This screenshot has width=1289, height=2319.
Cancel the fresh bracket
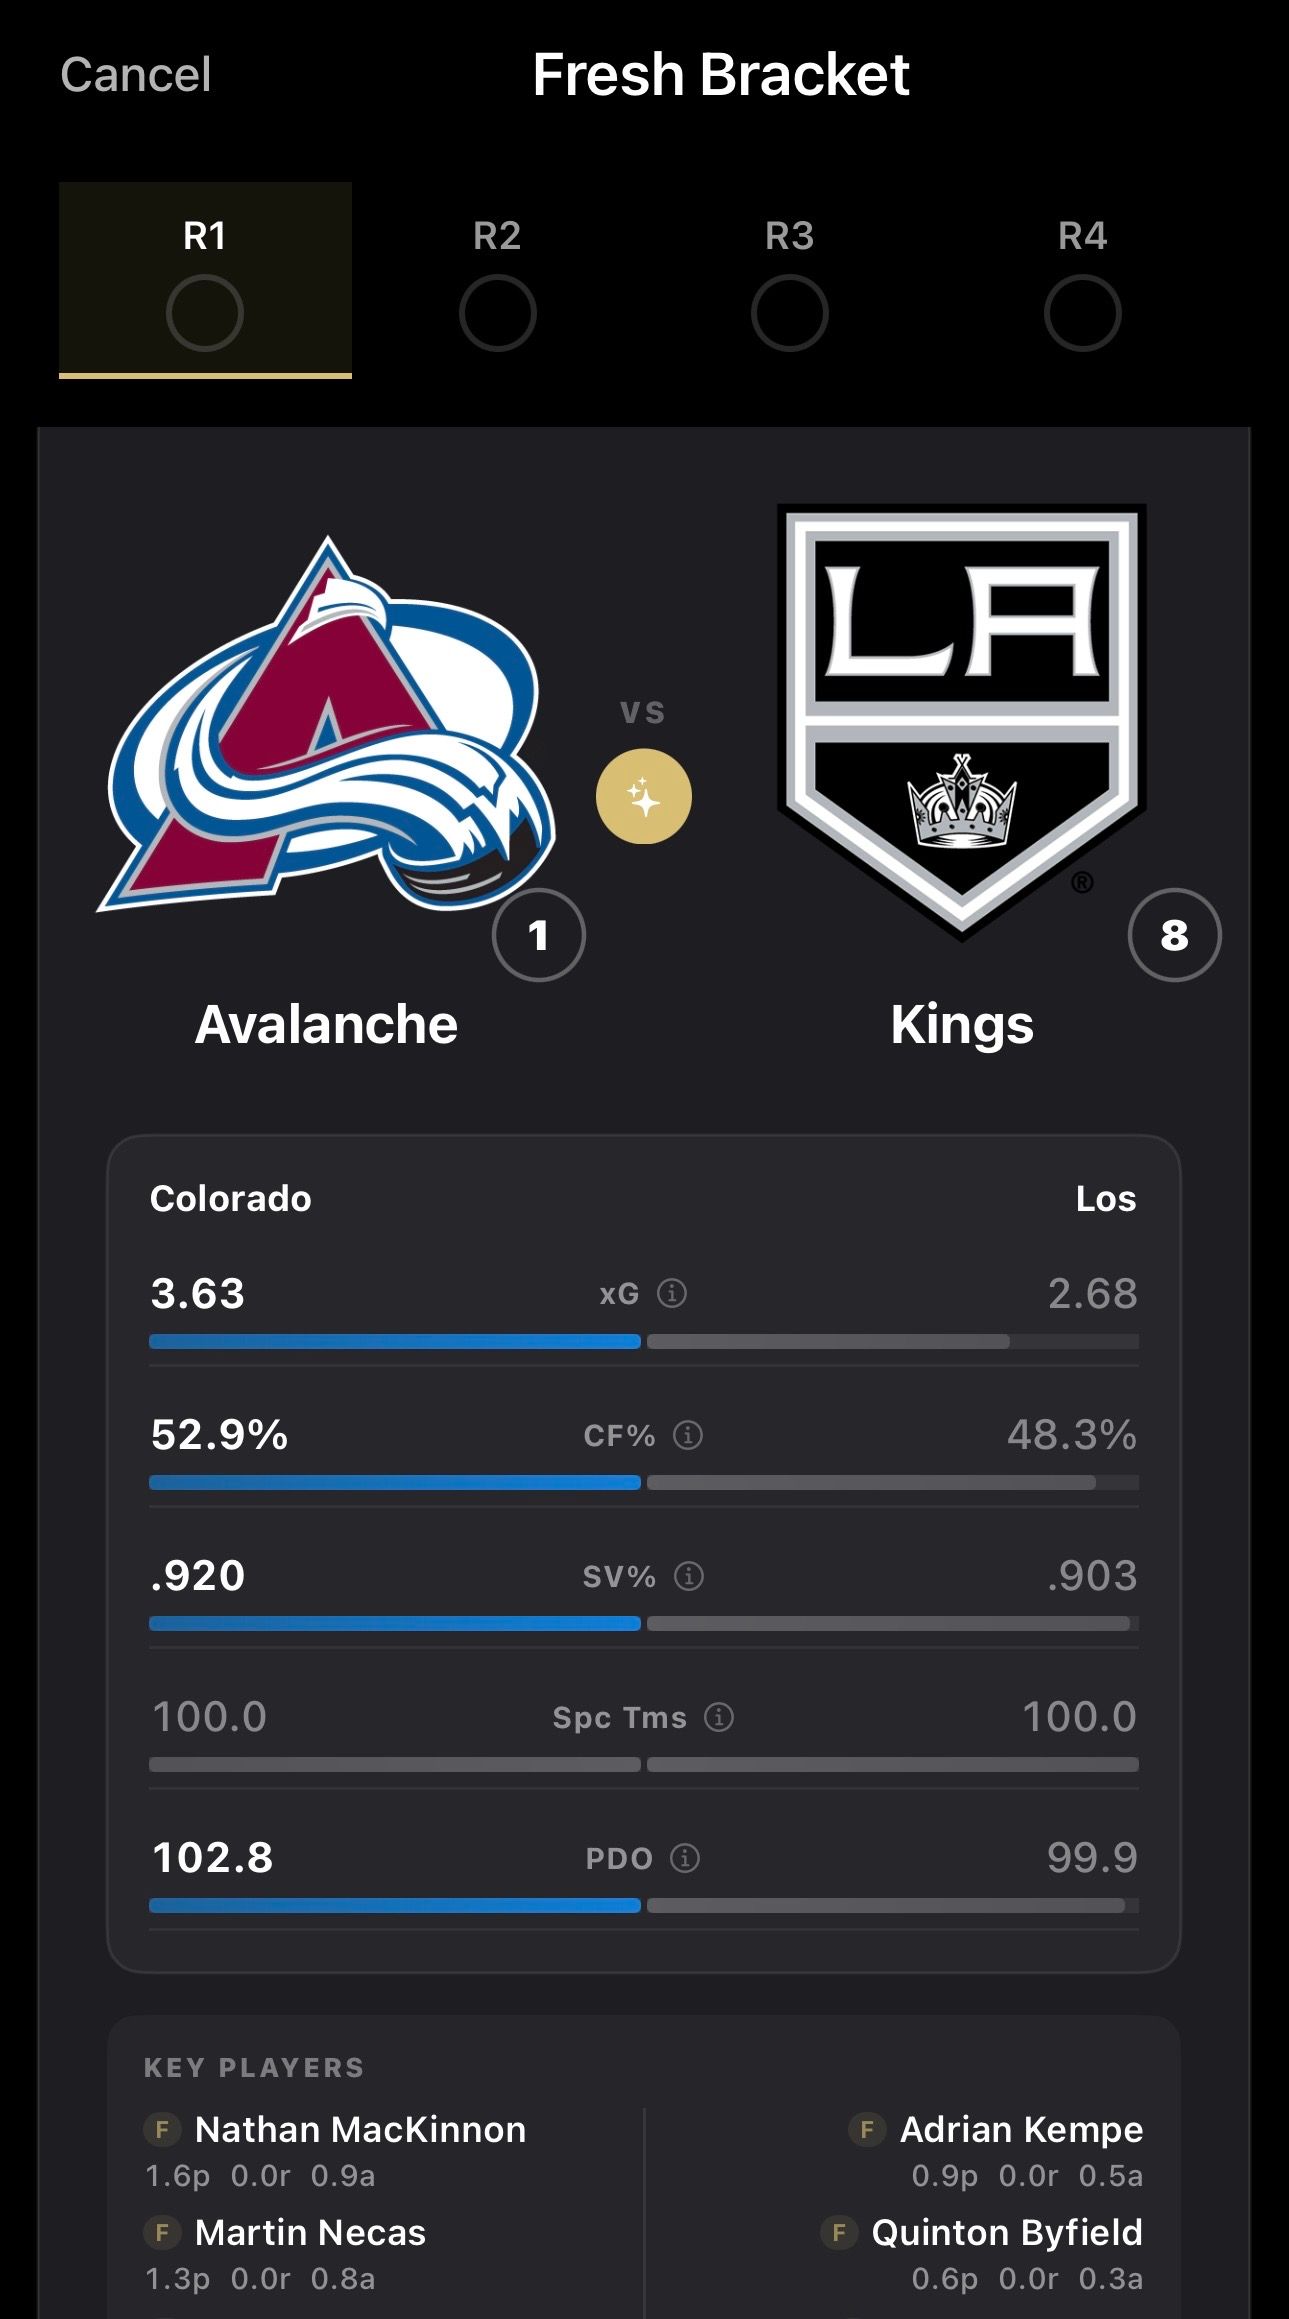pos(136,75)
